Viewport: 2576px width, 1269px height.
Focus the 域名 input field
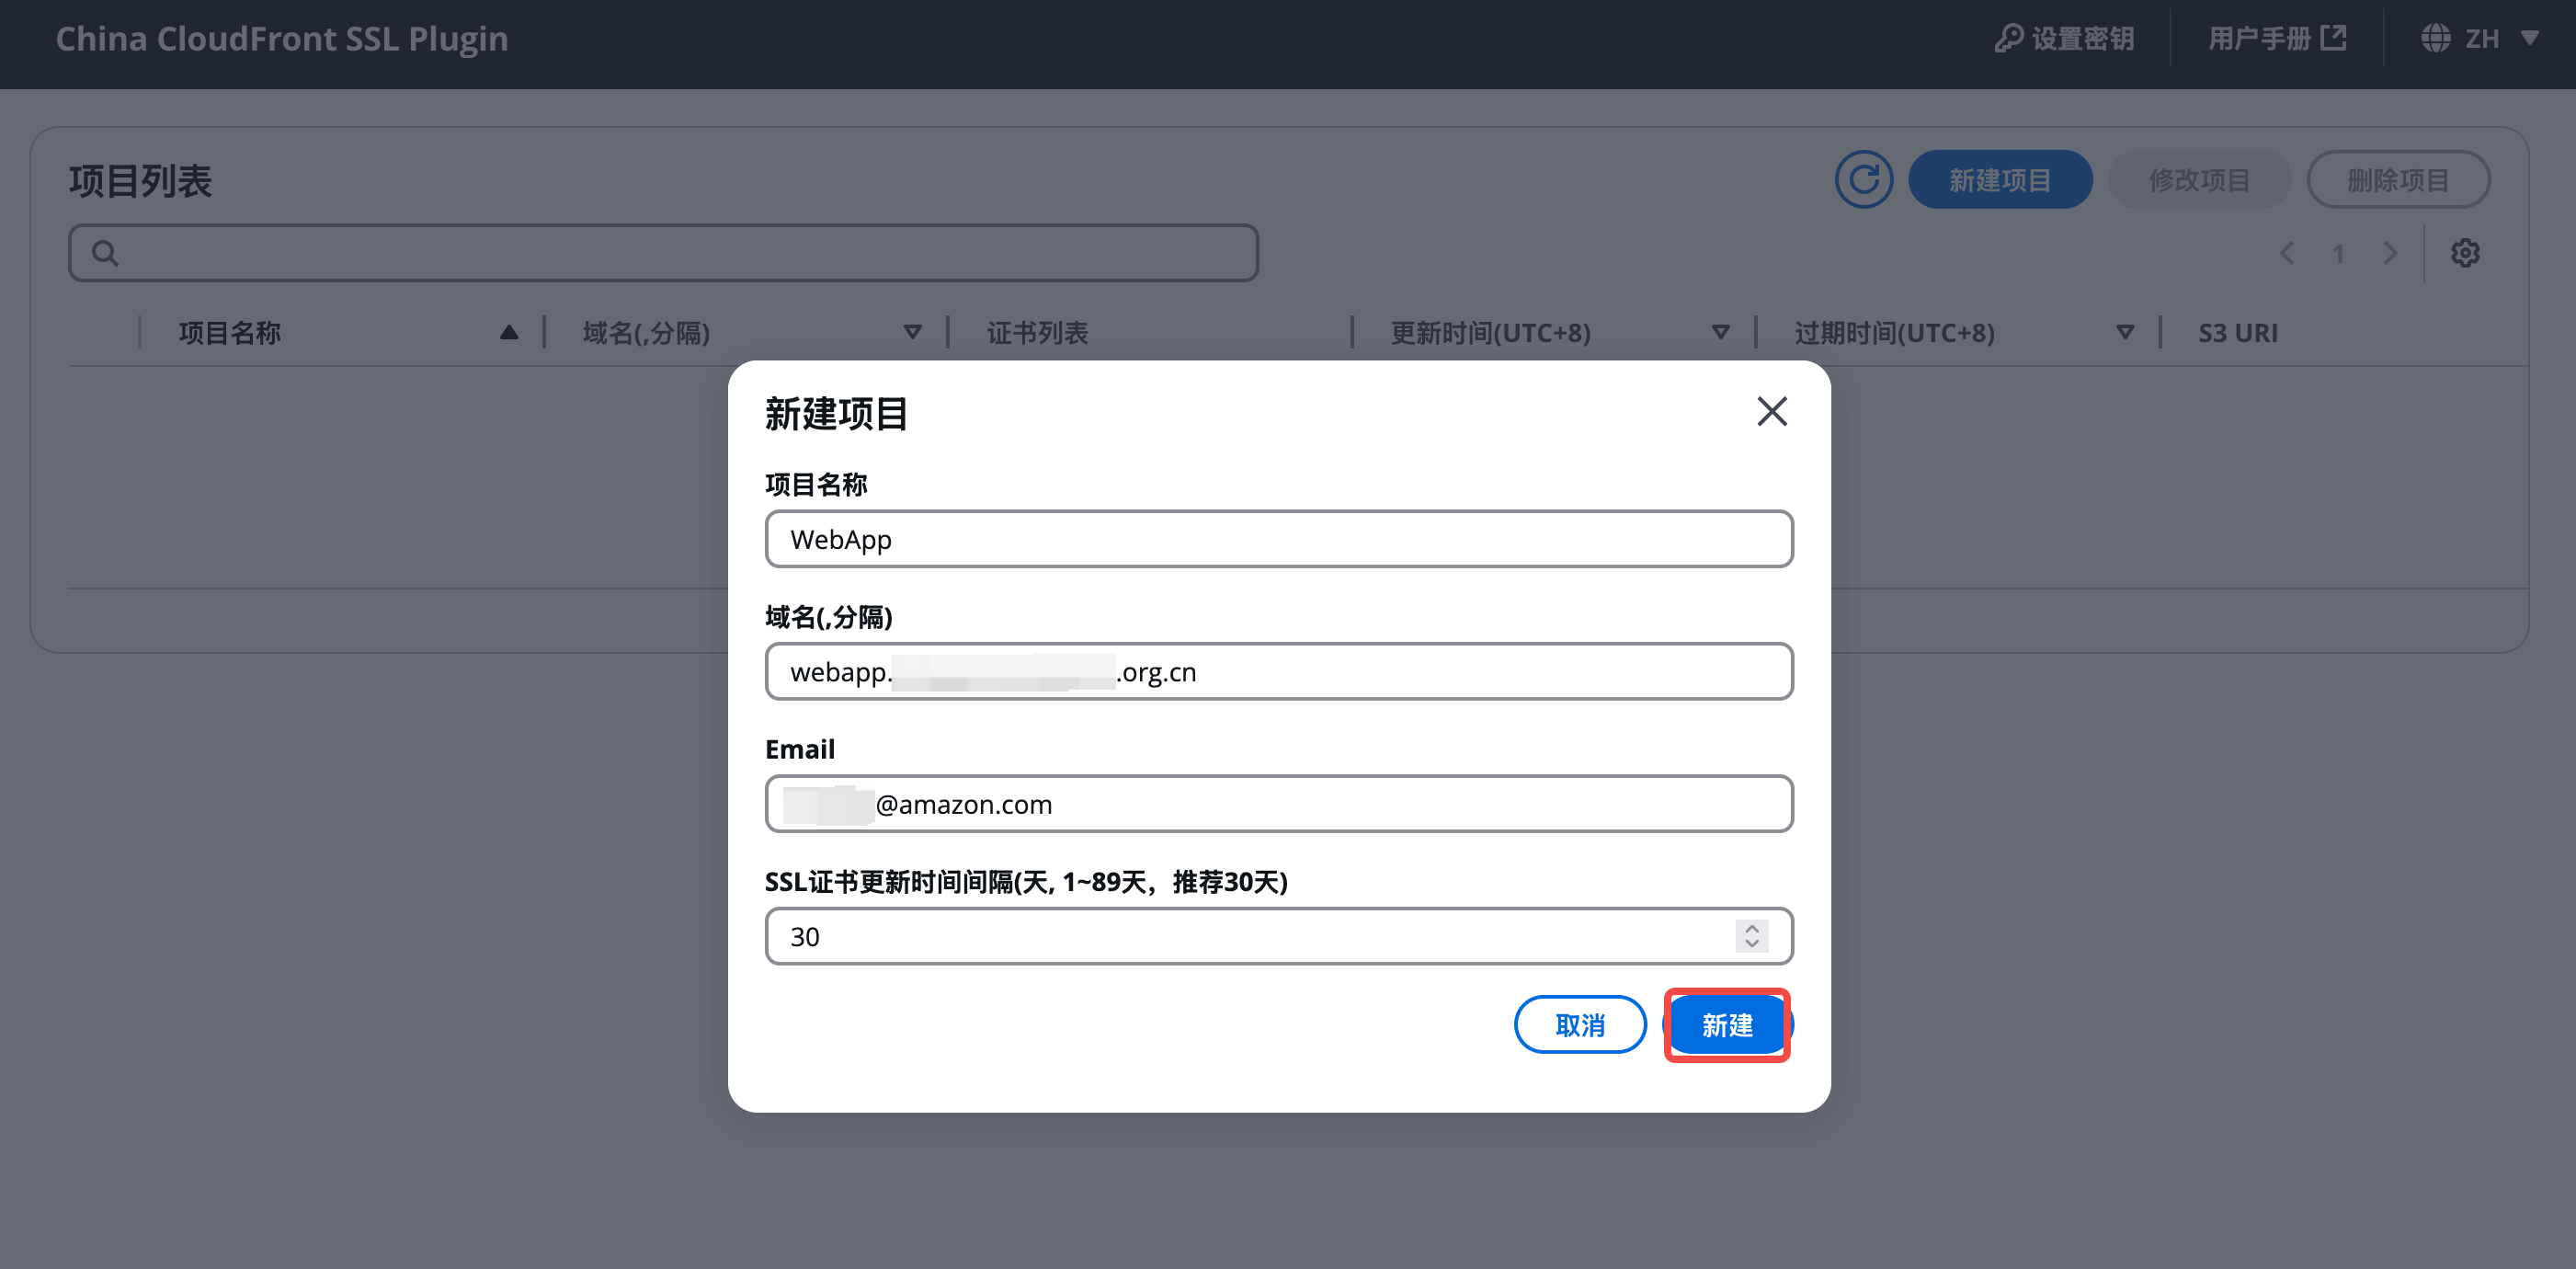pos(1279,671)
